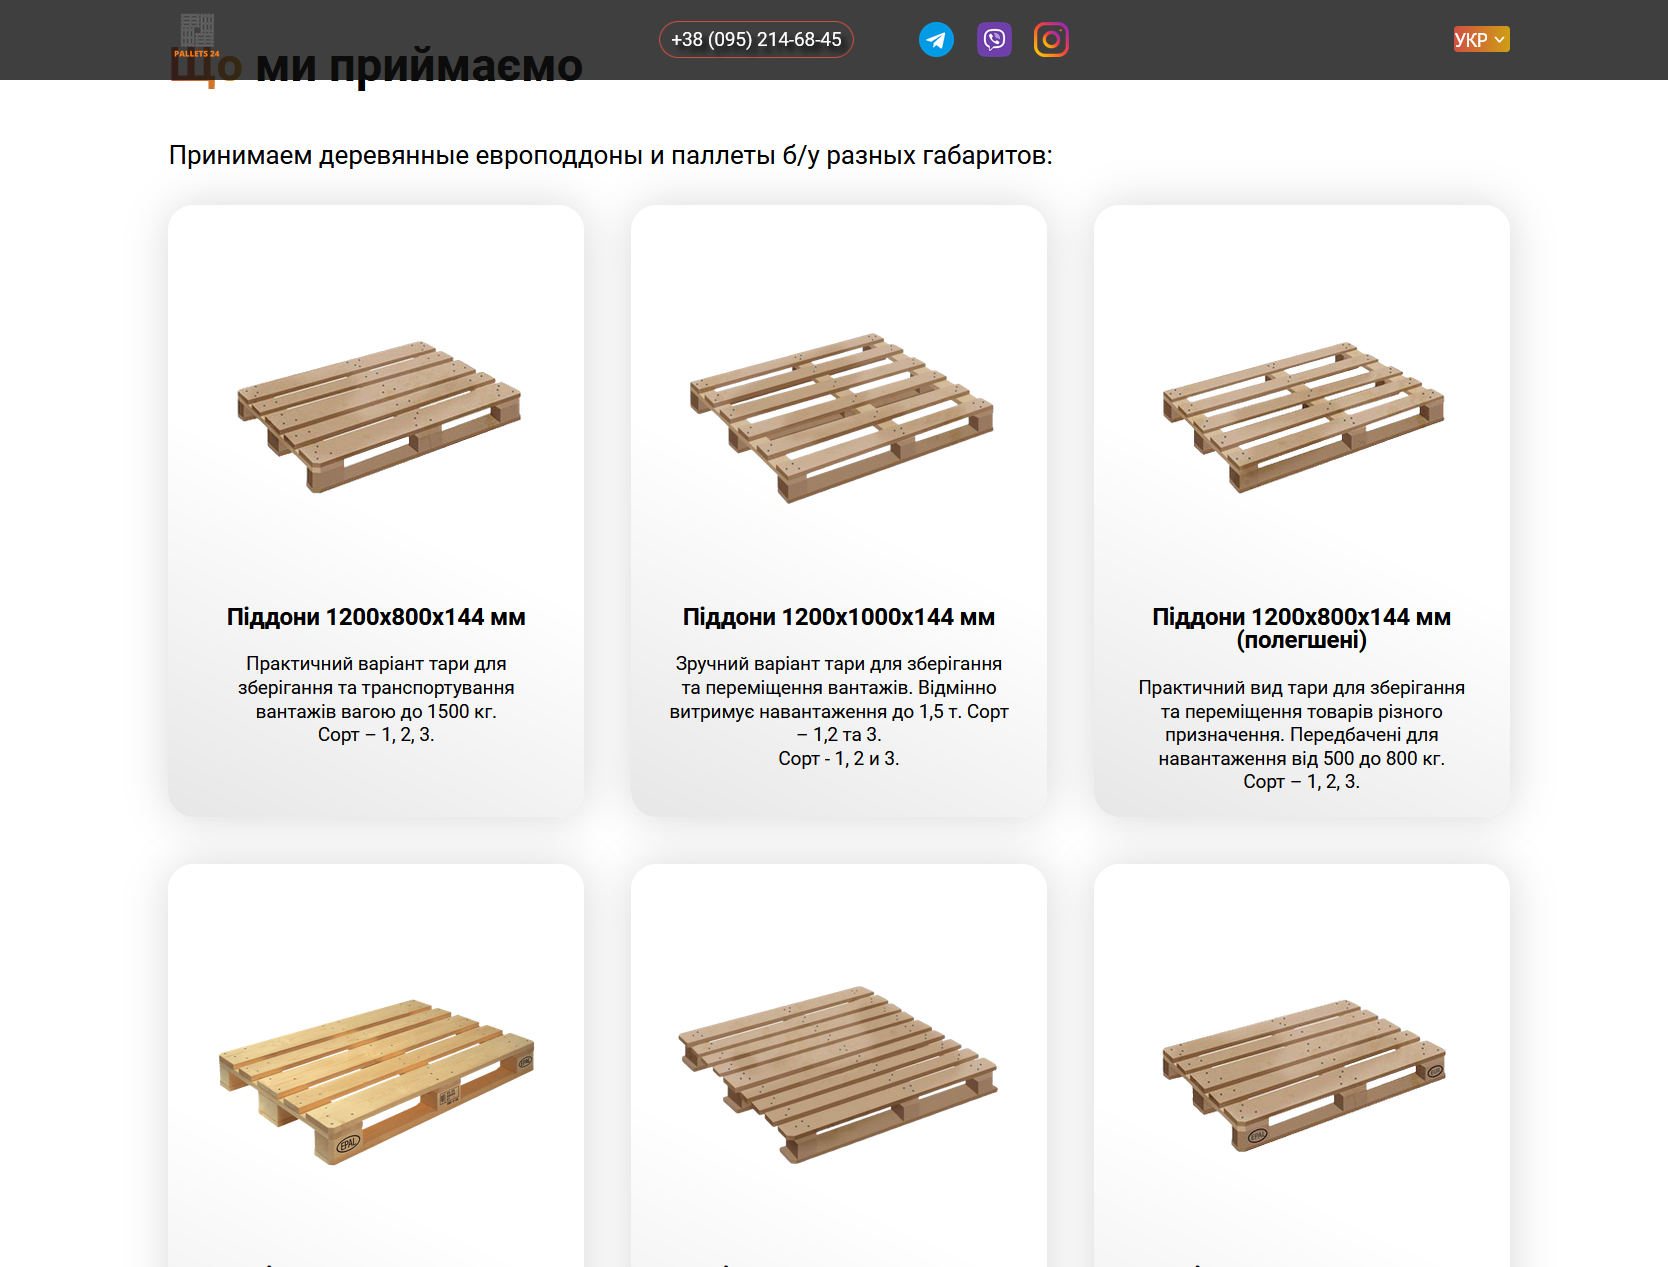
Task: Click the Pallets 24 logo
Action: [197, 36]
